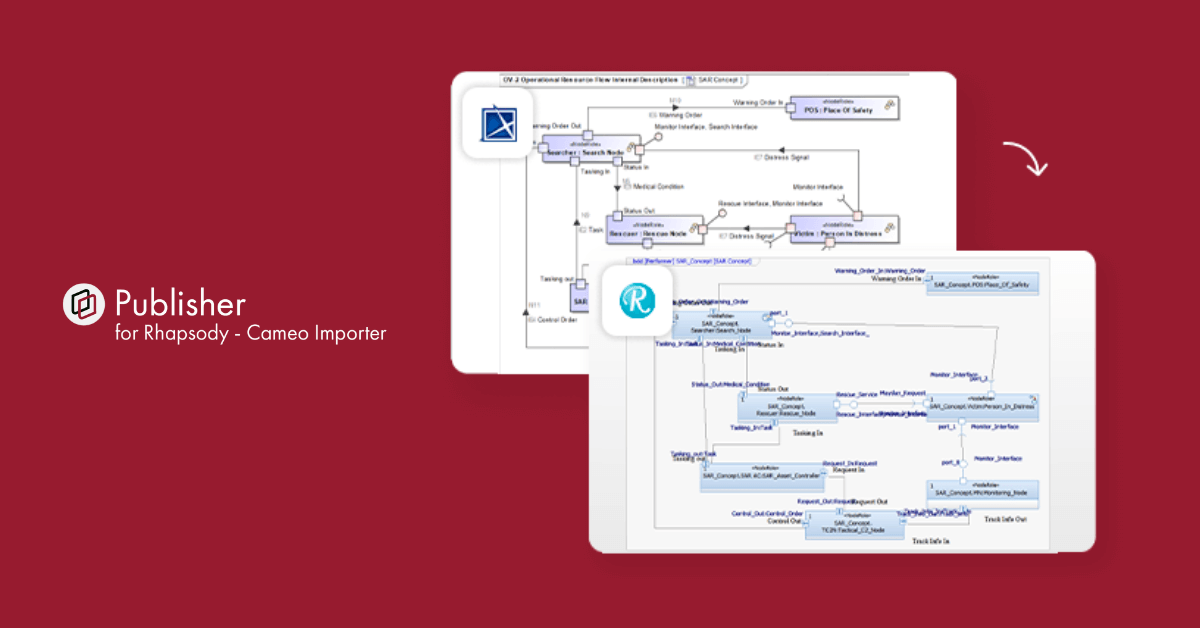The height and width of the screenshot is (628, 1200).
Task: Click the lollipop interface icon above Searcher : Search Node
Action: (x=657, y=136)
